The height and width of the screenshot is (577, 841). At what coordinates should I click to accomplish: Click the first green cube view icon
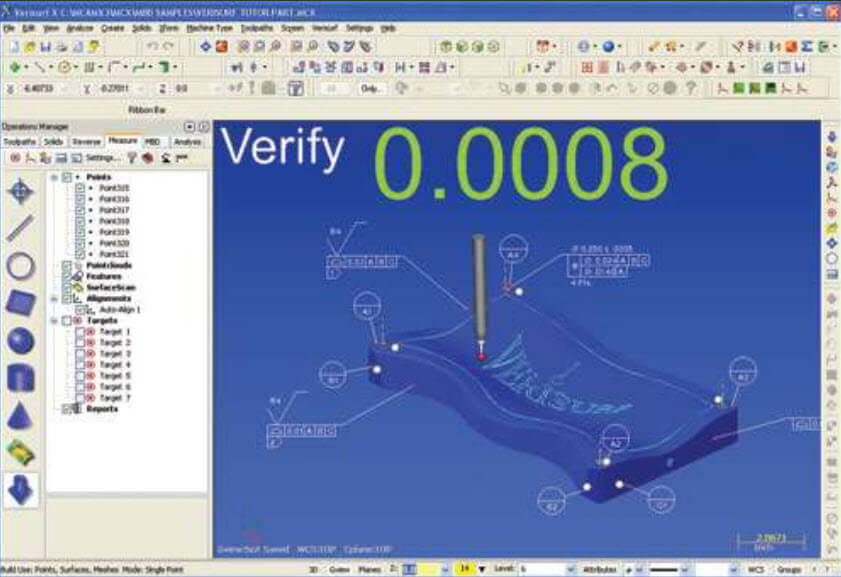445,47
